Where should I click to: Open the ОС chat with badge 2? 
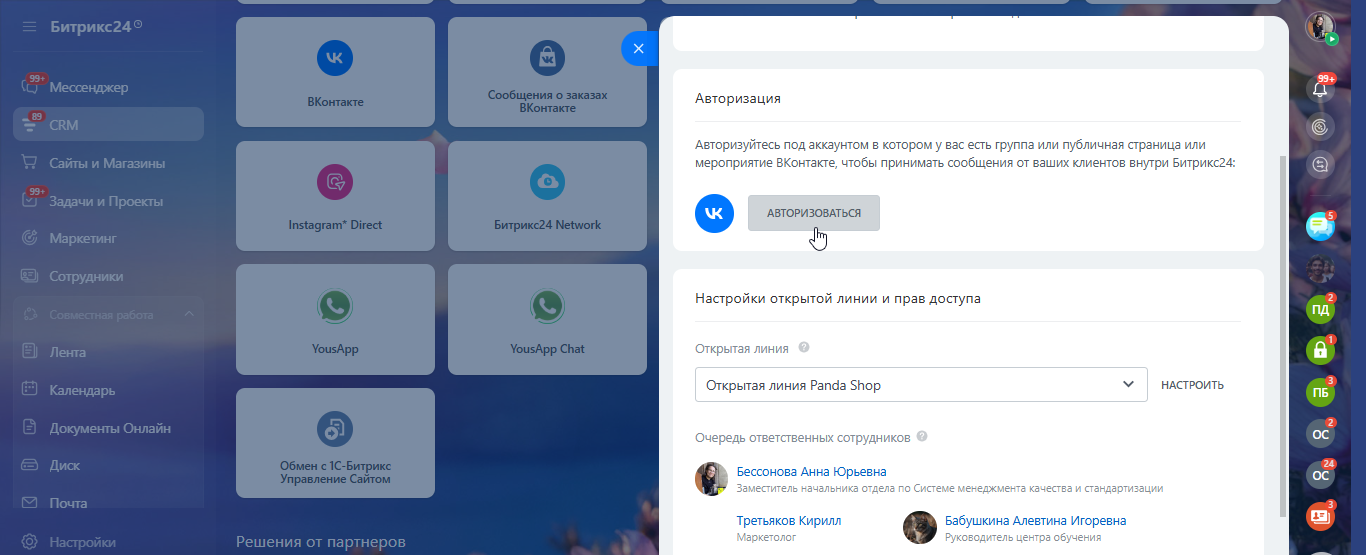coord(1320,434)
